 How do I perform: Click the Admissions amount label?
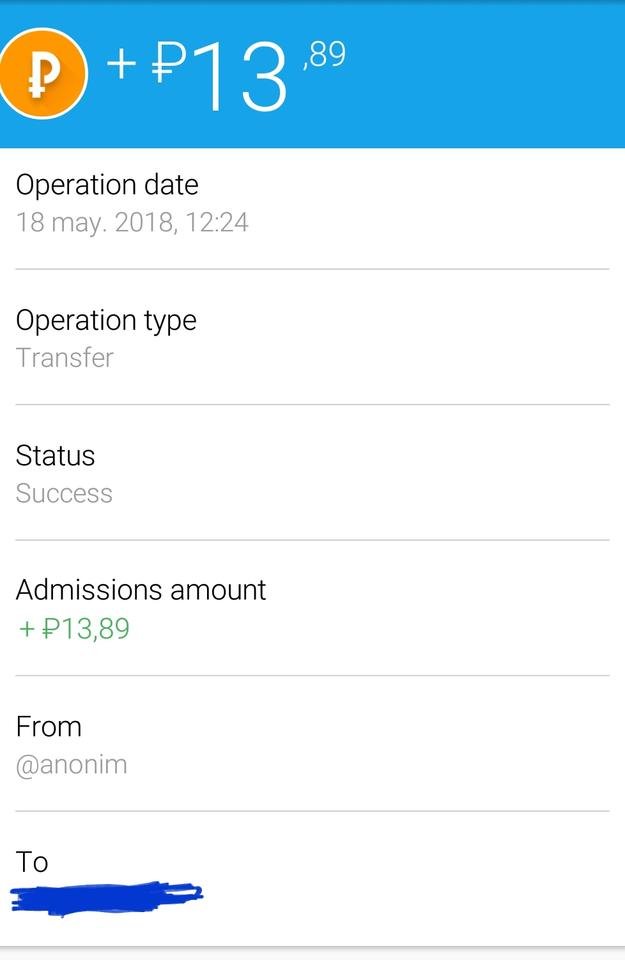coord(141,590)
